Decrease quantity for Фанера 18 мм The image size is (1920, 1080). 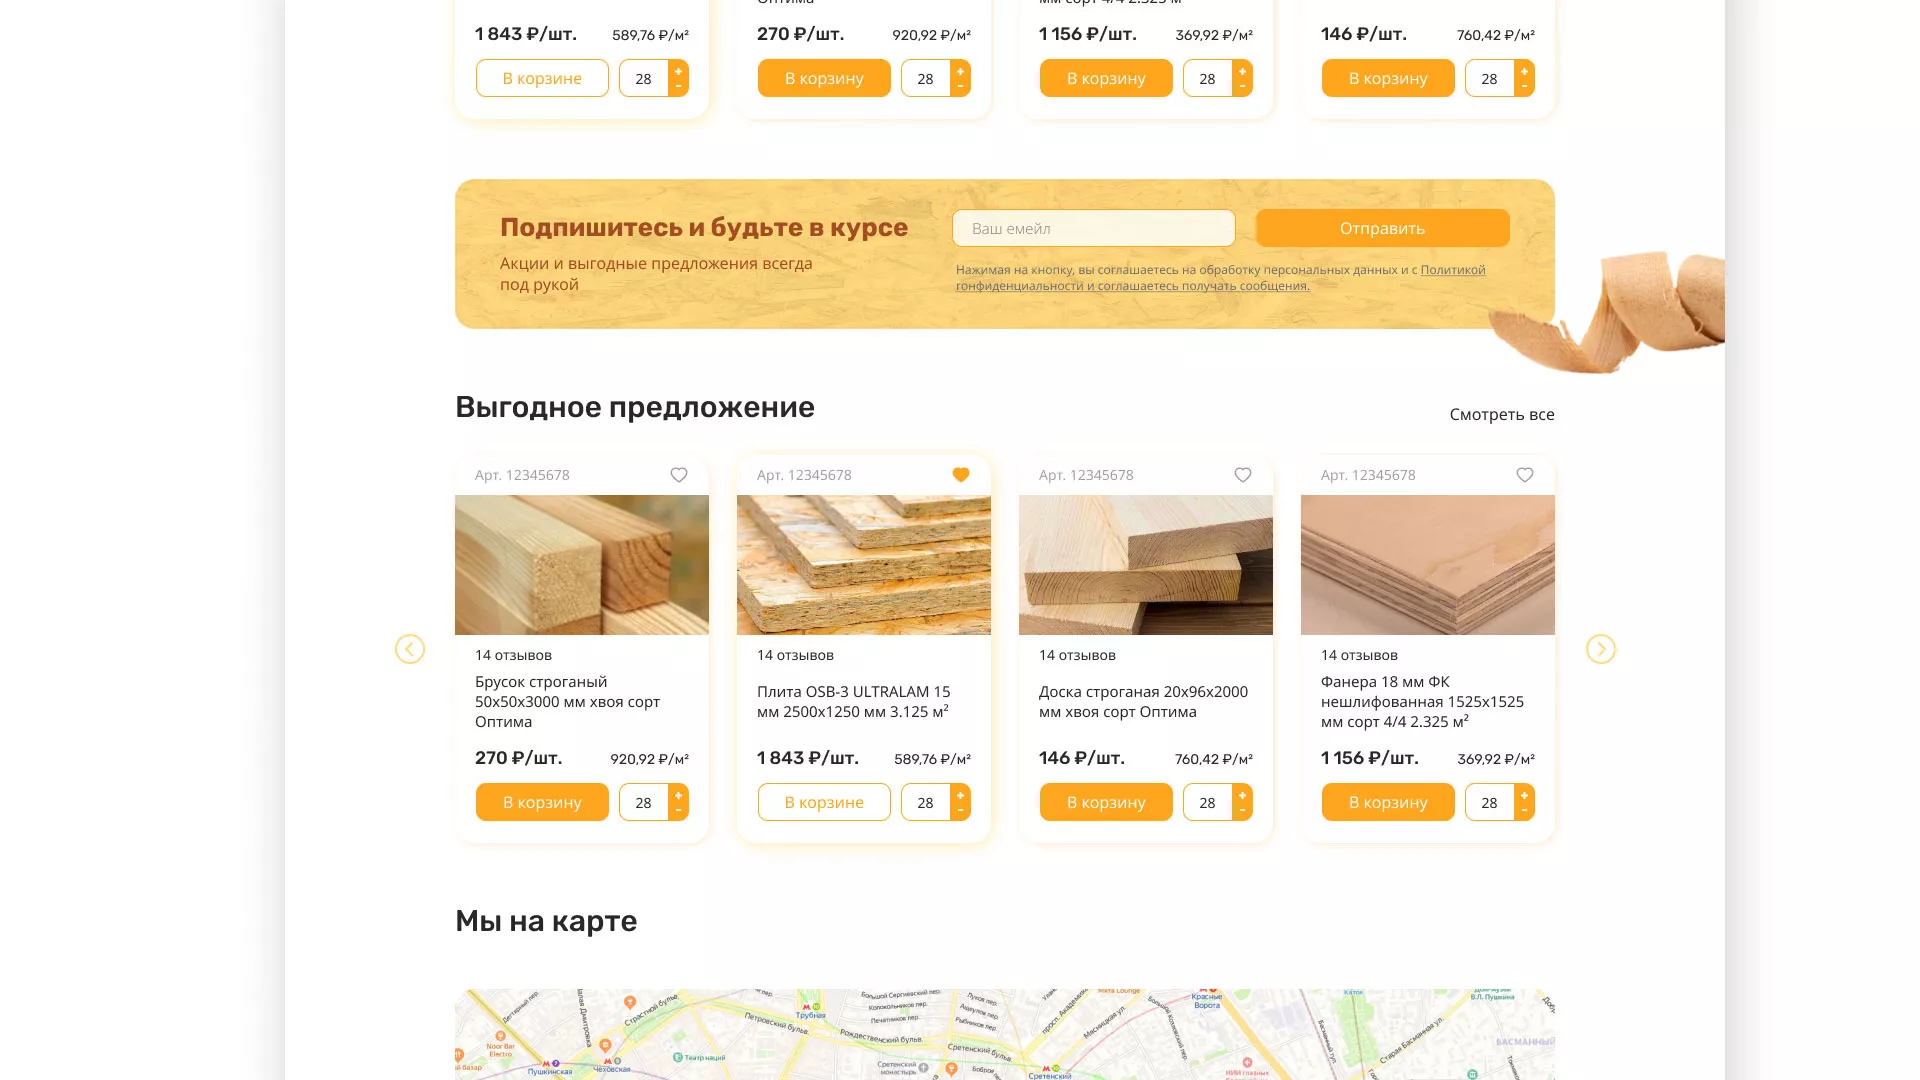click(x=1524, y=809)
